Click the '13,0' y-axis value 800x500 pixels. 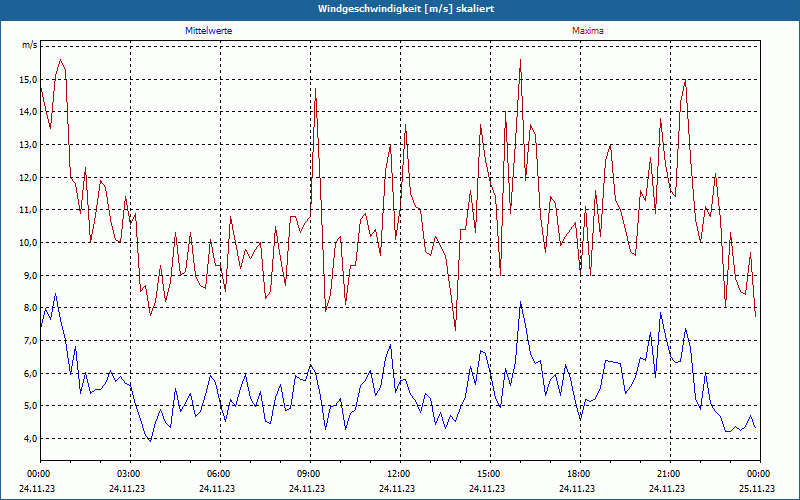(28, 144)
